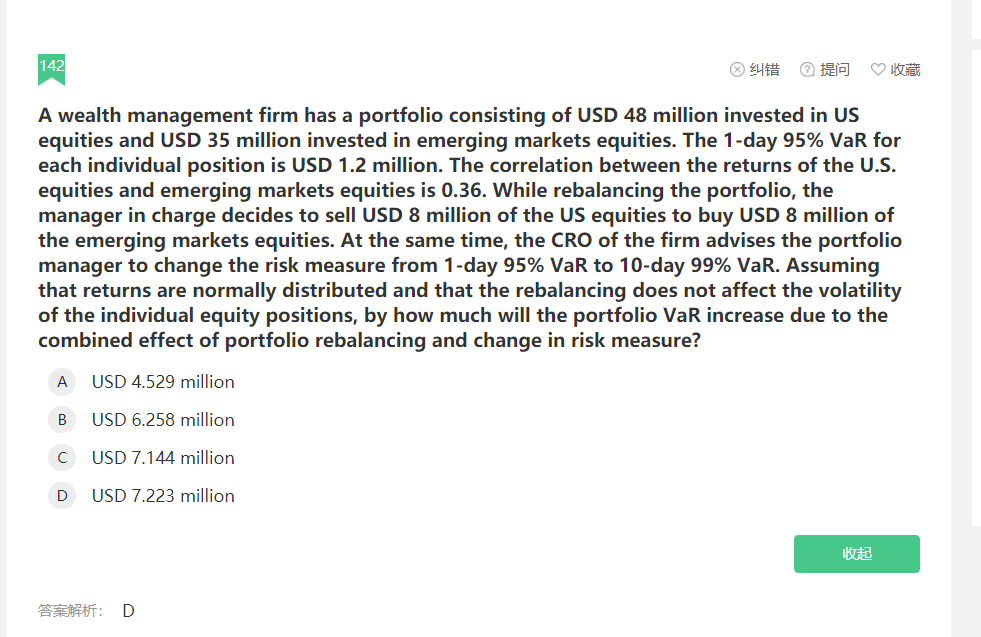Select radio option D circle

(x=62, y=496)
